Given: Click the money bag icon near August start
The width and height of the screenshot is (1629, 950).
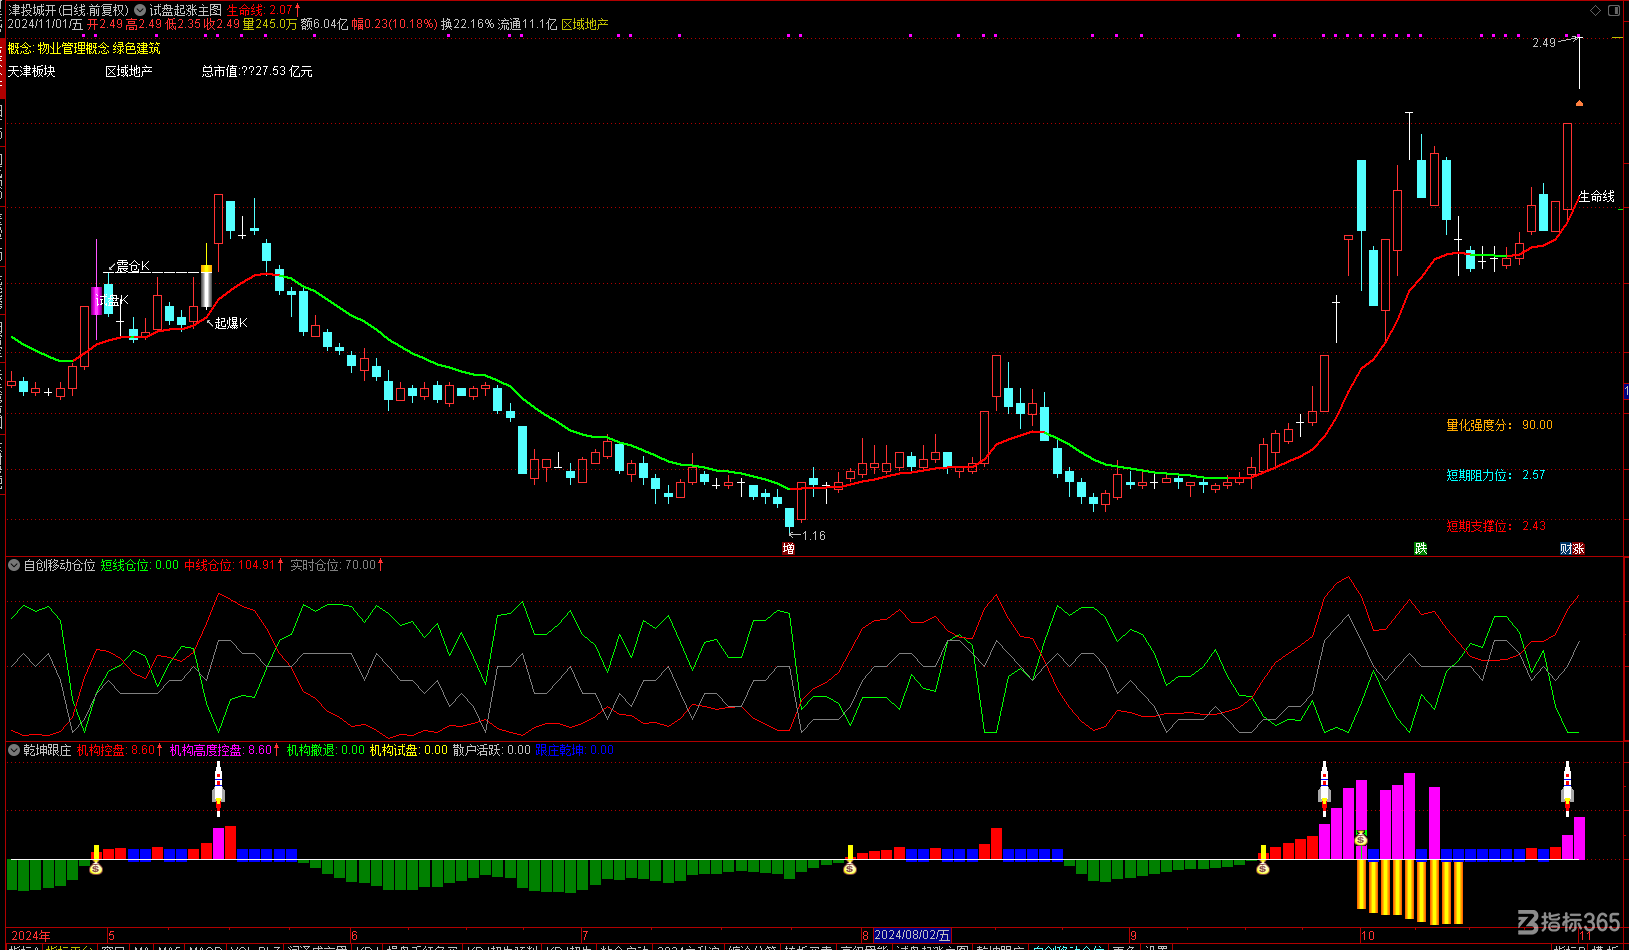Looking at the screenshot, I should tap(850, 868).
